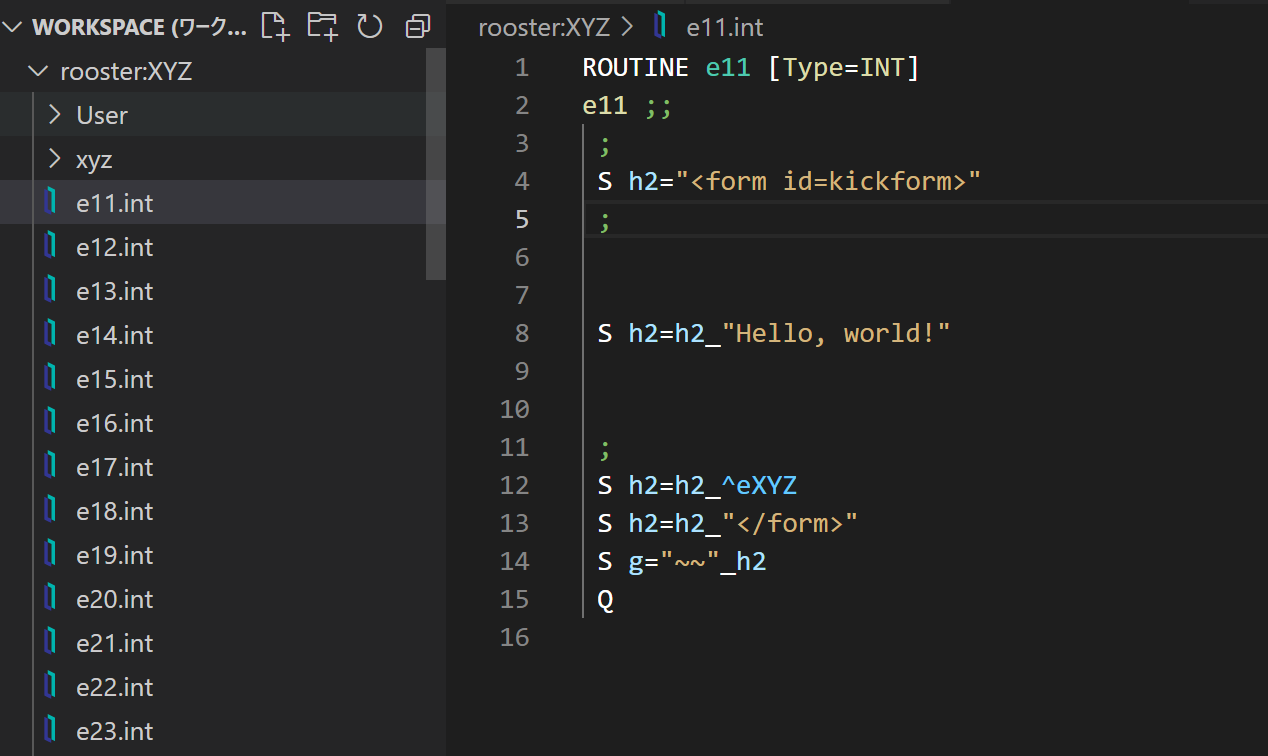Click the file icon beside e20.int
Screen dimensions: 1268x756
tap(51, 599)
